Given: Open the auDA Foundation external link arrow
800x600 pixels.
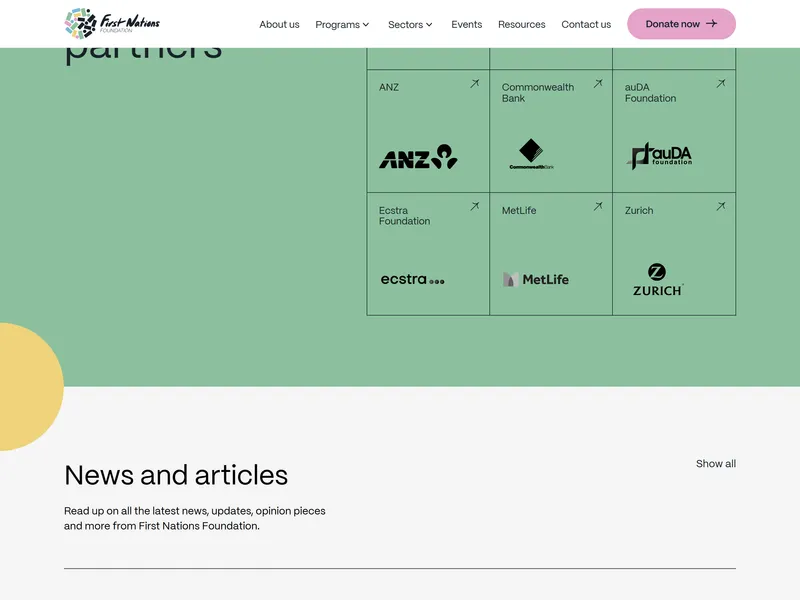Looking at the screenshot, I should (x=721, y=83).
